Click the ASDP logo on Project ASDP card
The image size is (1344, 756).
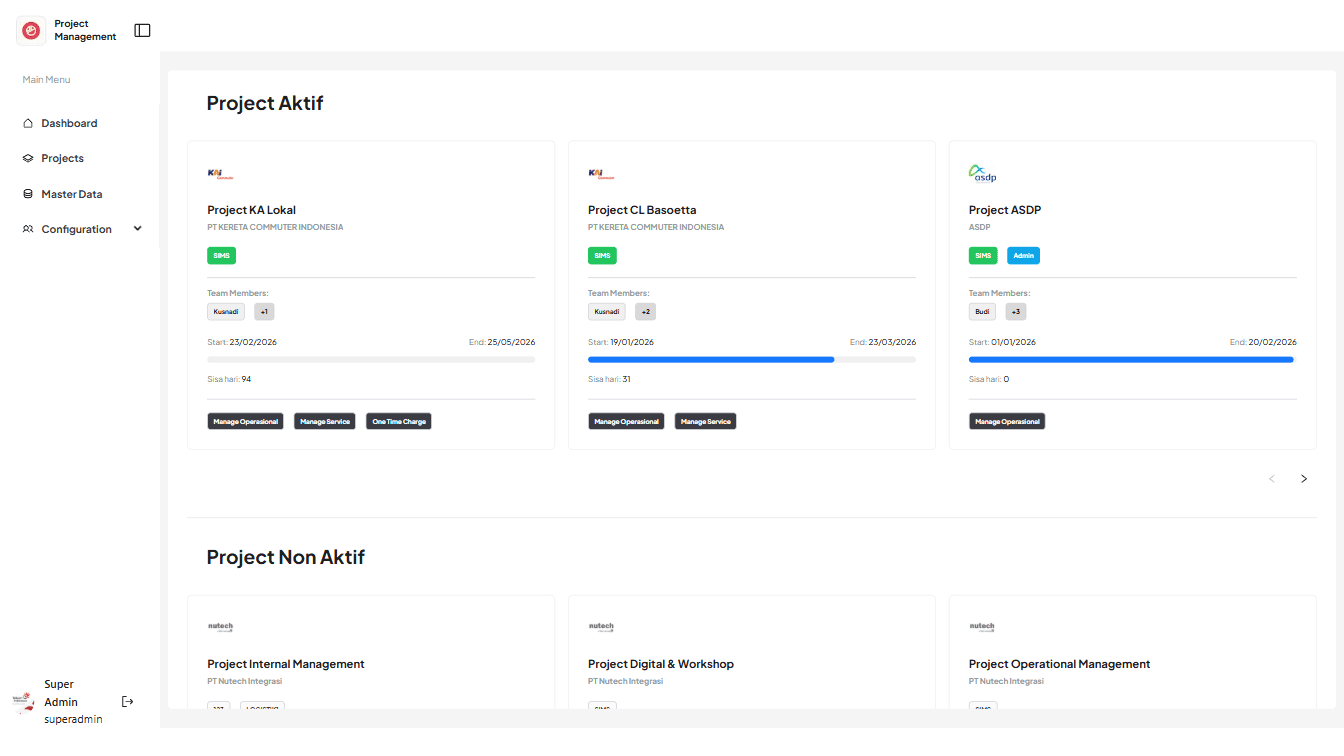click(983, 173)
